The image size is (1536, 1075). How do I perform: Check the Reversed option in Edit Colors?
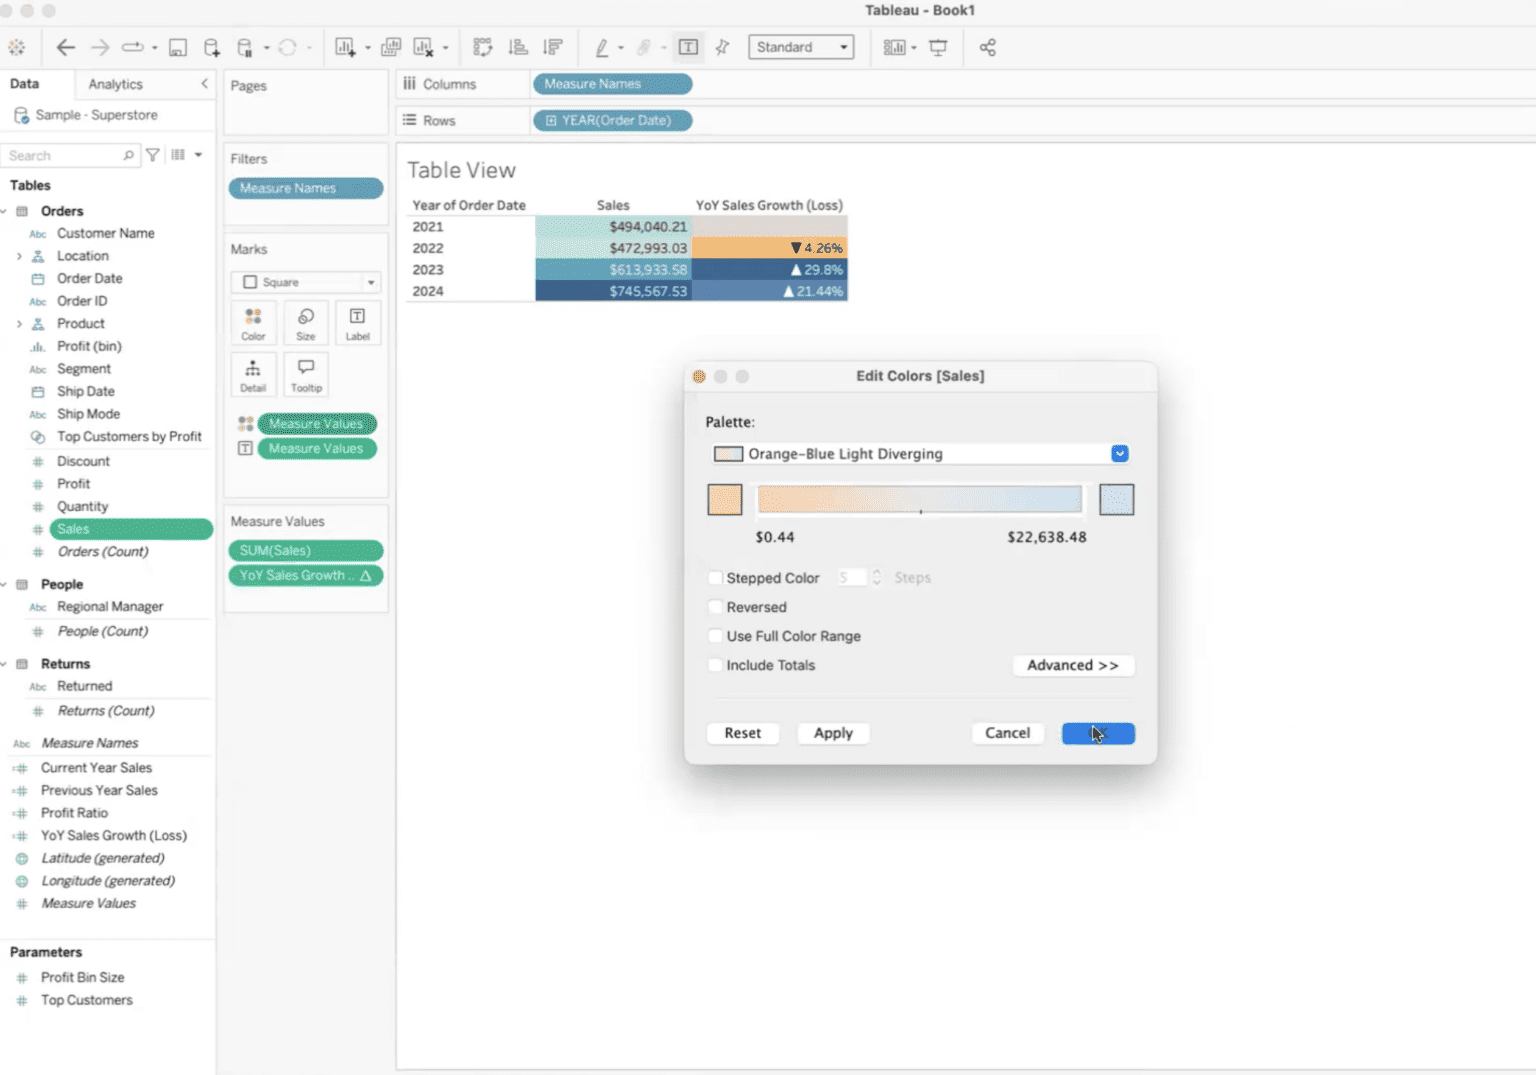(716, 607)
